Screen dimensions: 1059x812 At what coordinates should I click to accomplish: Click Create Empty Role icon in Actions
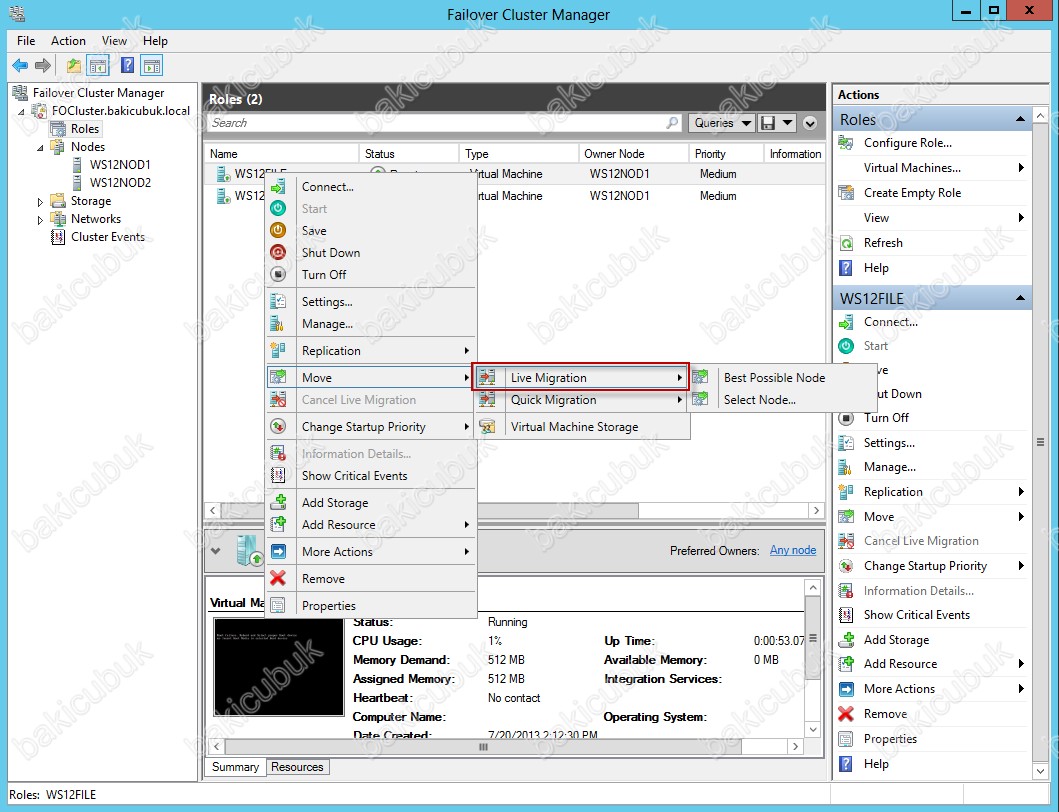pos(846,193)
